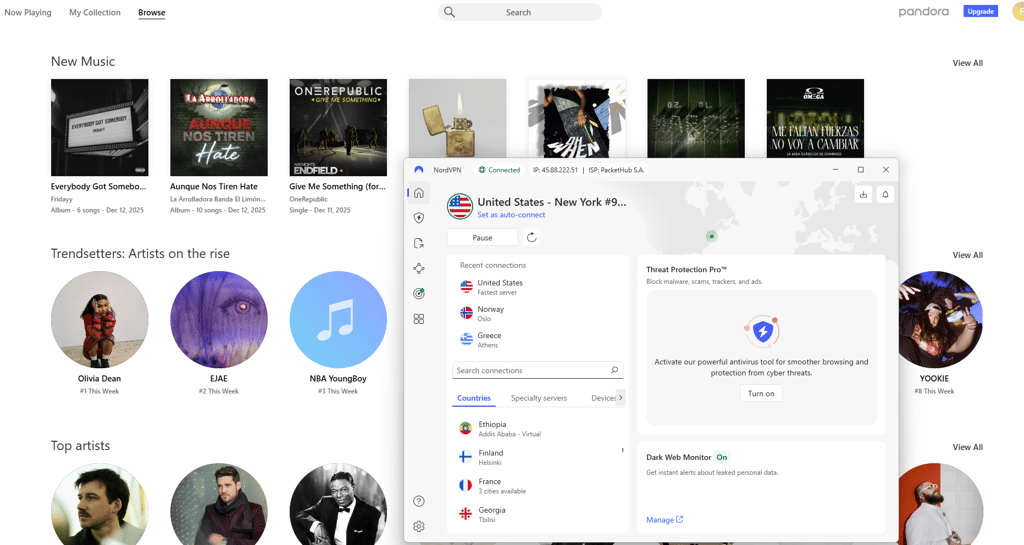1024x545 pixels.
Task: Click the Finland flag icon
Action: click(466, 457)
